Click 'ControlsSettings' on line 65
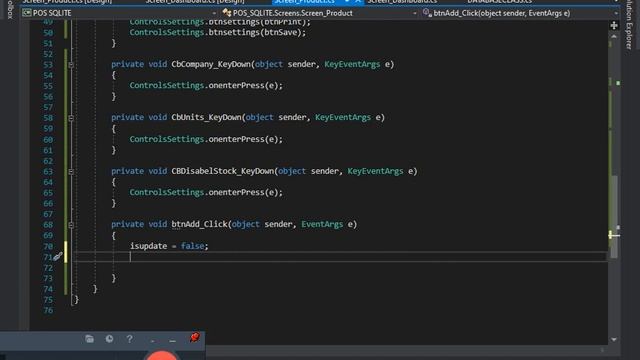This screenshot has height=360, width=640. click(167, 192)
